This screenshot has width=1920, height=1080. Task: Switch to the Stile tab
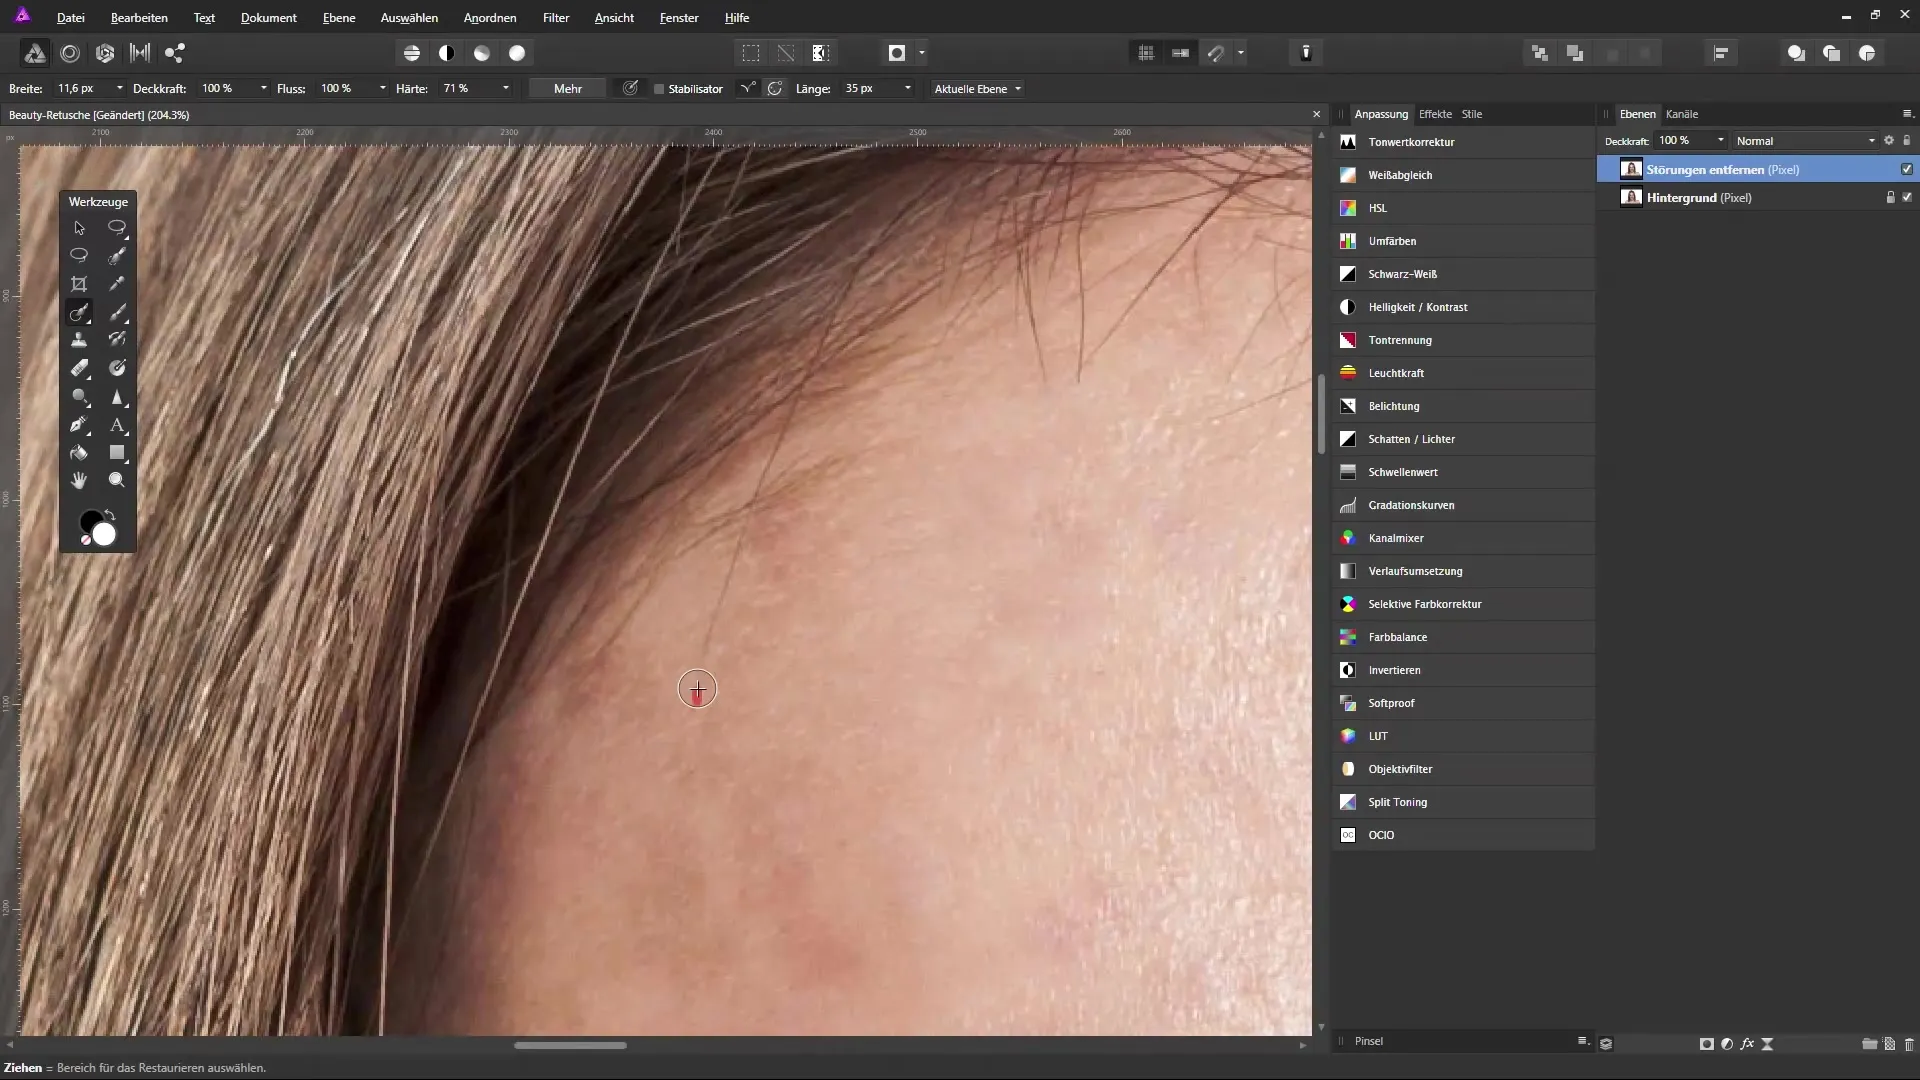click(1472, 114)
